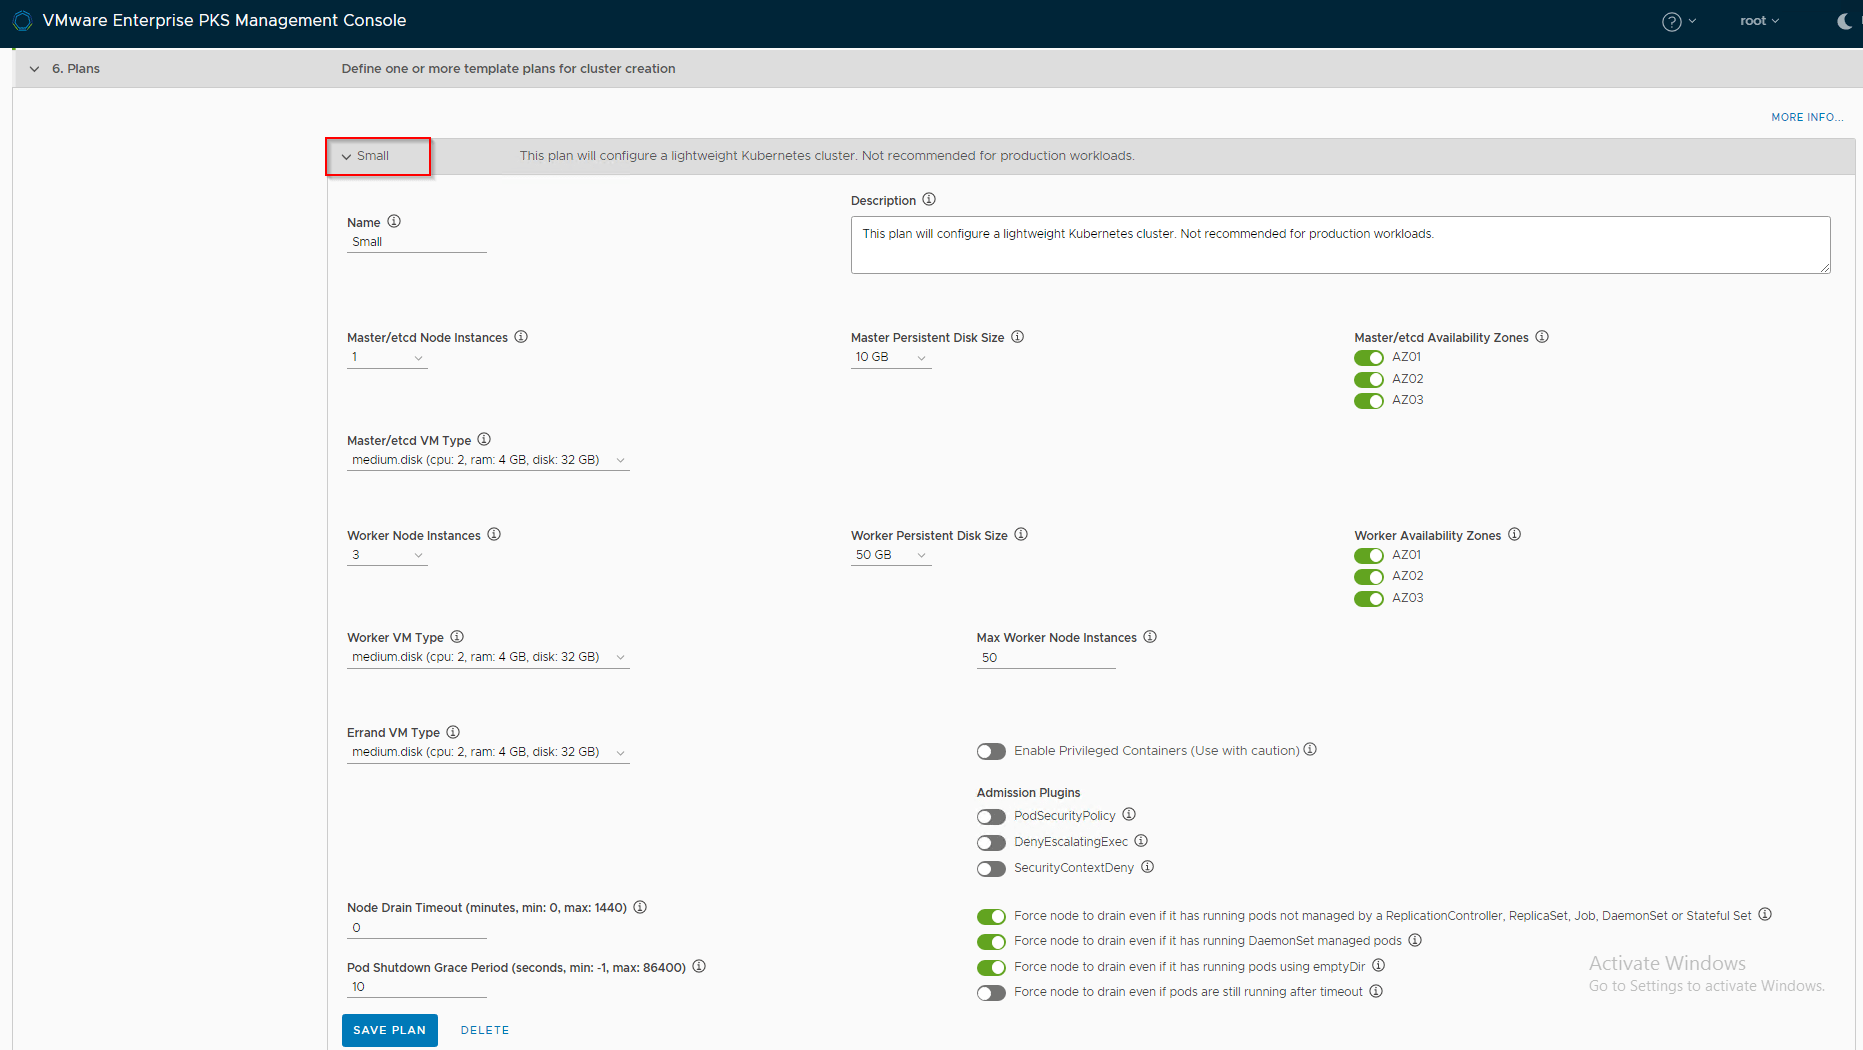Open Worker Persistent Disk Size dropdown

891,555
